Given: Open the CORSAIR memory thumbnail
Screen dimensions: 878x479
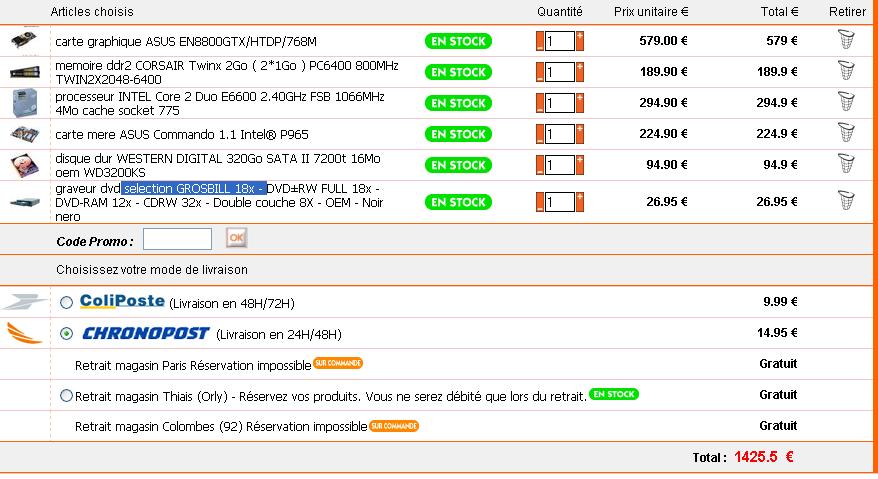Looking at the screenshot, I should (x=25, y=72).
